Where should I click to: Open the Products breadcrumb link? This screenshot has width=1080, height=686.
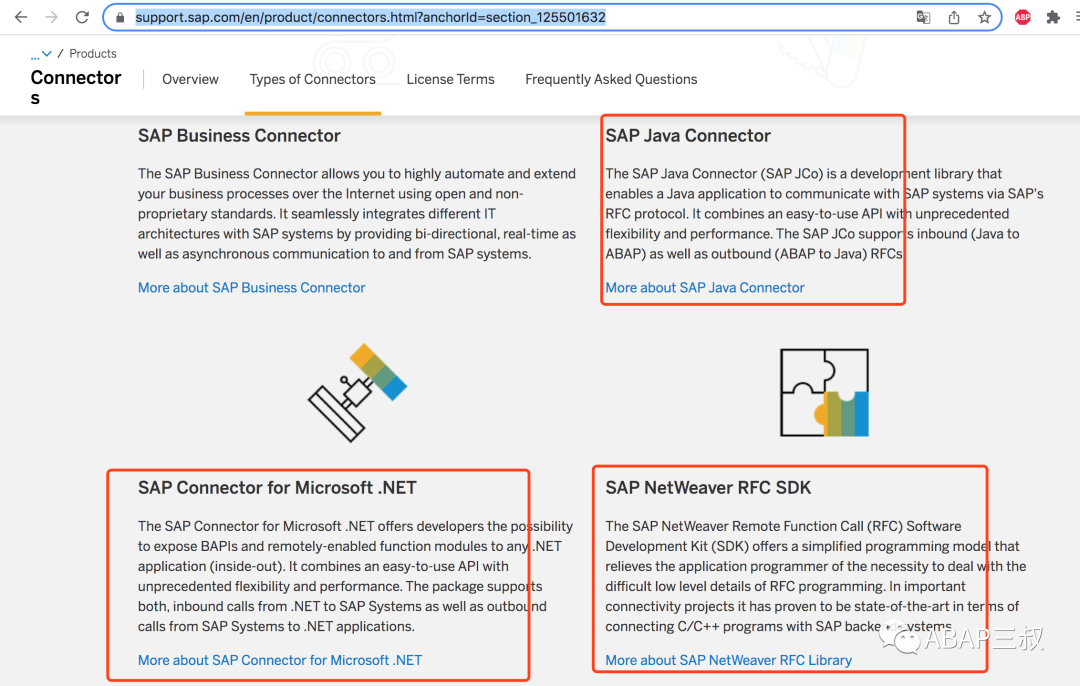[x=93, y=54]
